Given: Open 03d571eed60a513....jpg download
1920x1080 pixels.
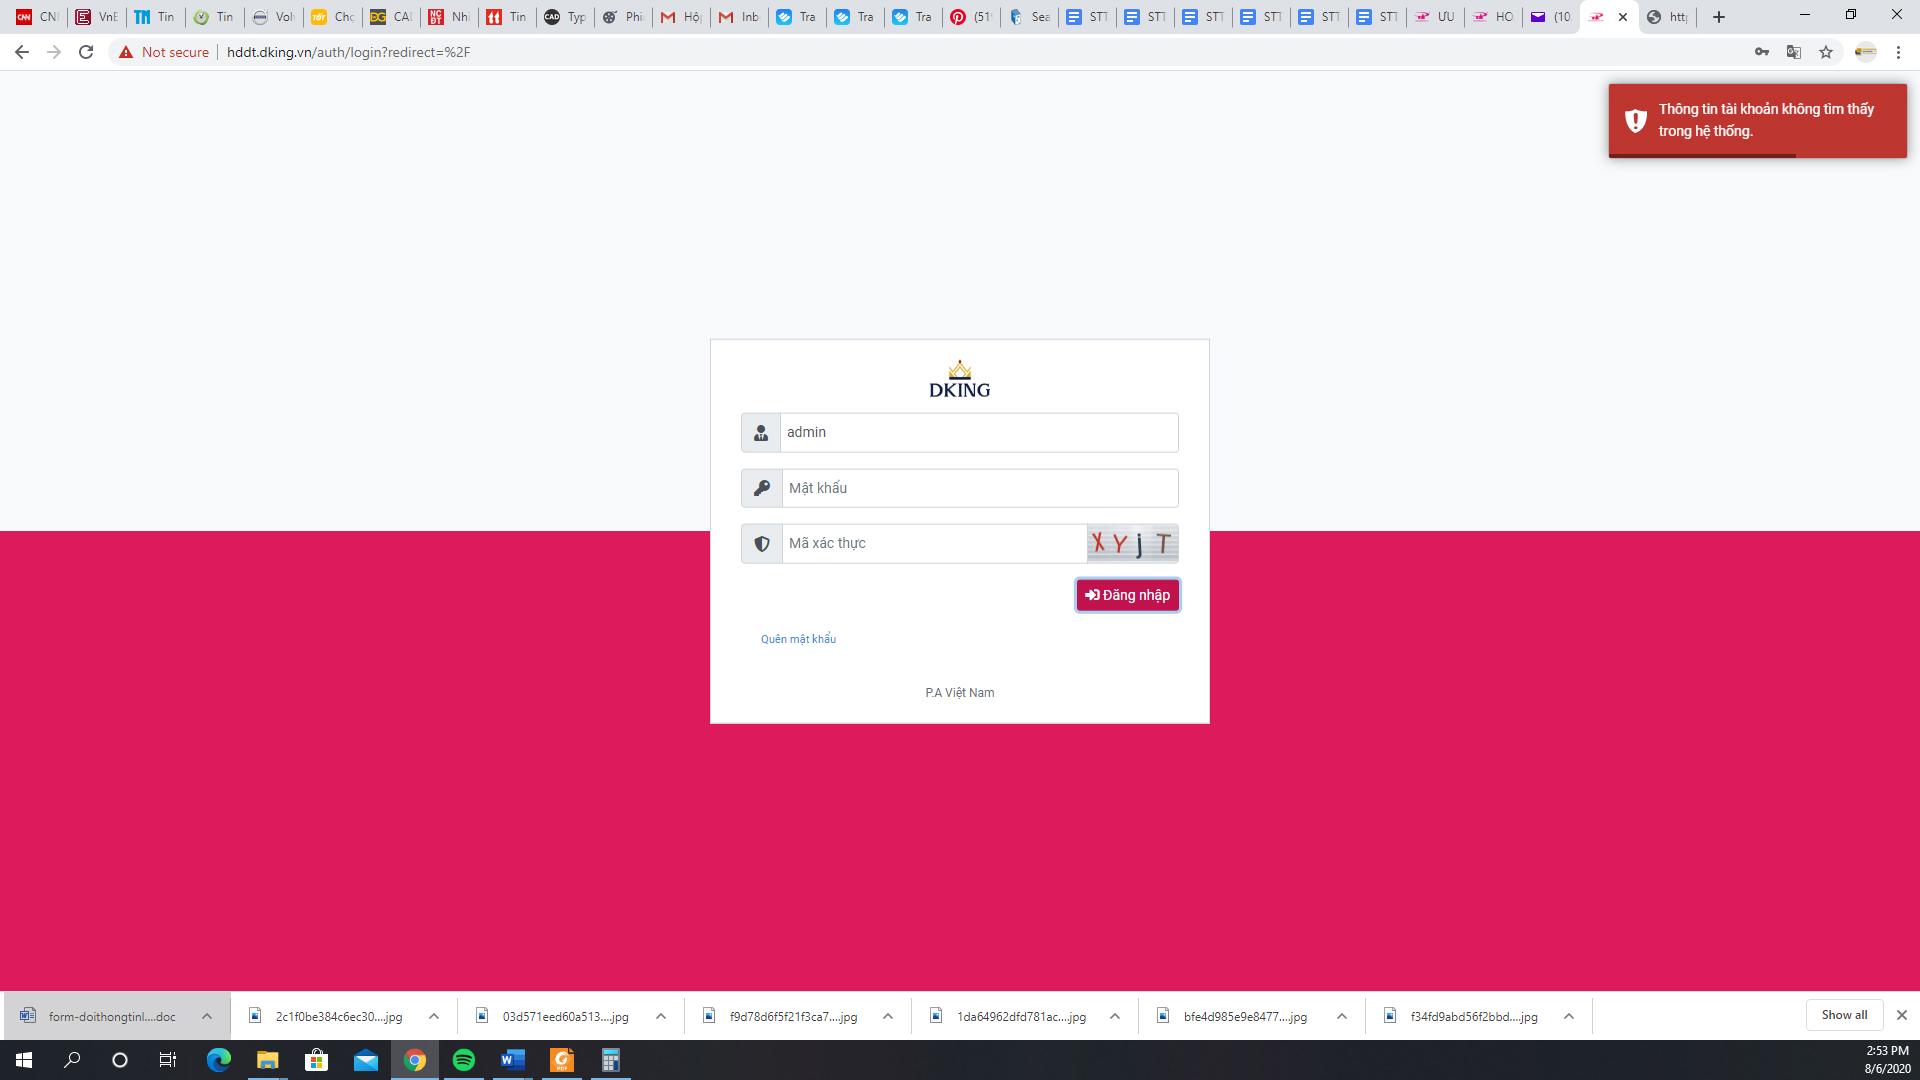Looking at the screenshot, I should pos(554,1016).
